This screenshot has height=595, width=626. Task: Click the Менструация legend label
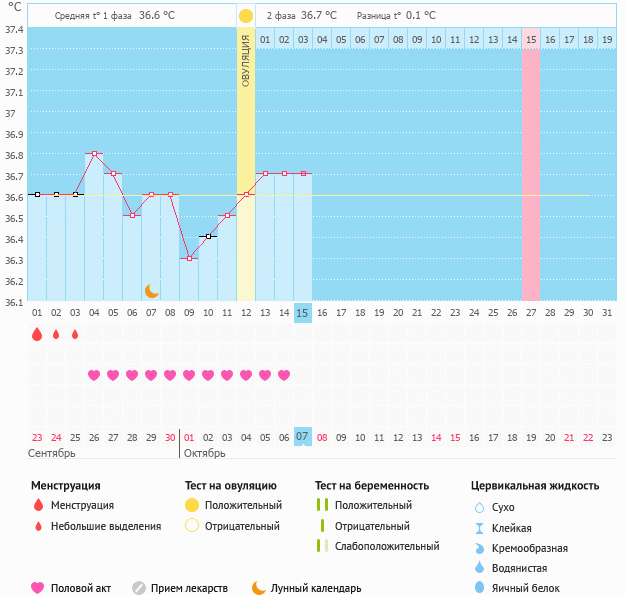point(82,505)
